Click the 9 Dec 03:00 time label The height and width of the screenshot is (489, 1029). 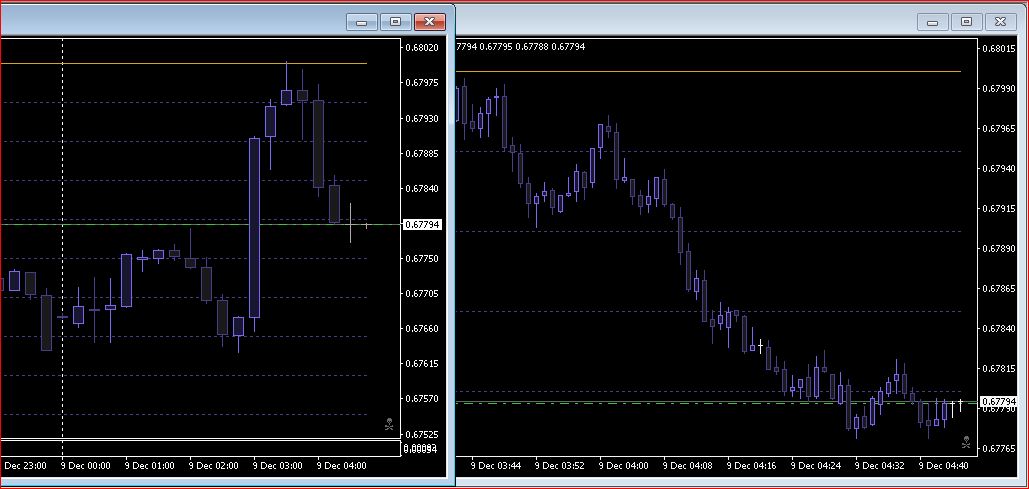coord(278,465)
